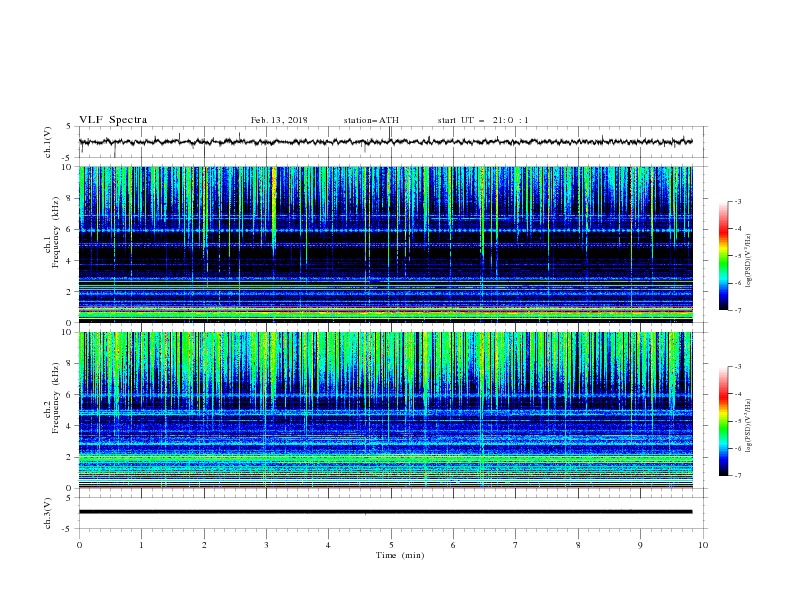Click the "4" kHz tick of ch.1 spectrogram
Screen dimensions: 792x612
(69, 261)
